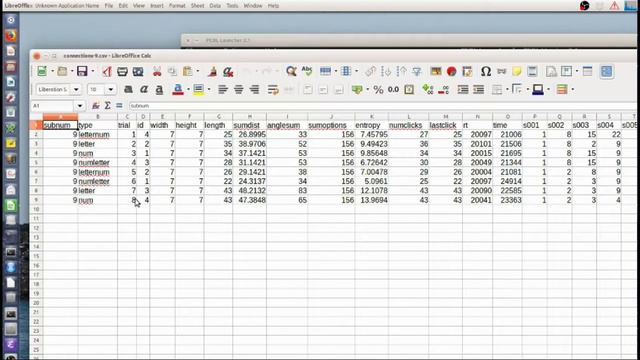Viewport: 640px width, 360px height.
Task: Apply the Background Color swatch
Action: 538,89
